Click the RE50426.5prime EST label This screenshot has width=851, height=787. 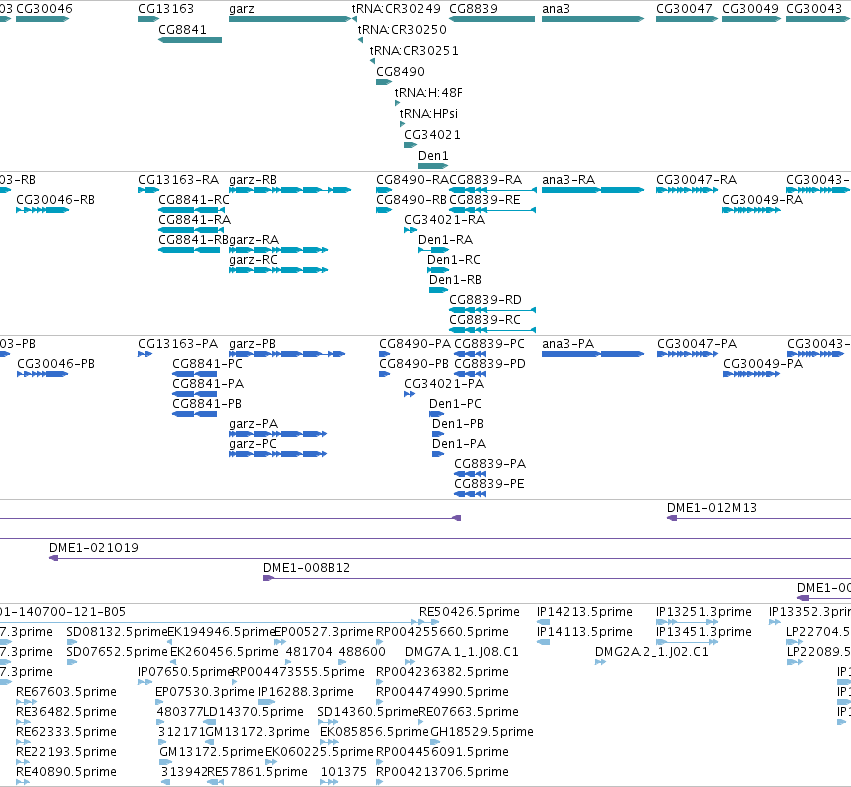pyautogui.click(x=469, y=612)
